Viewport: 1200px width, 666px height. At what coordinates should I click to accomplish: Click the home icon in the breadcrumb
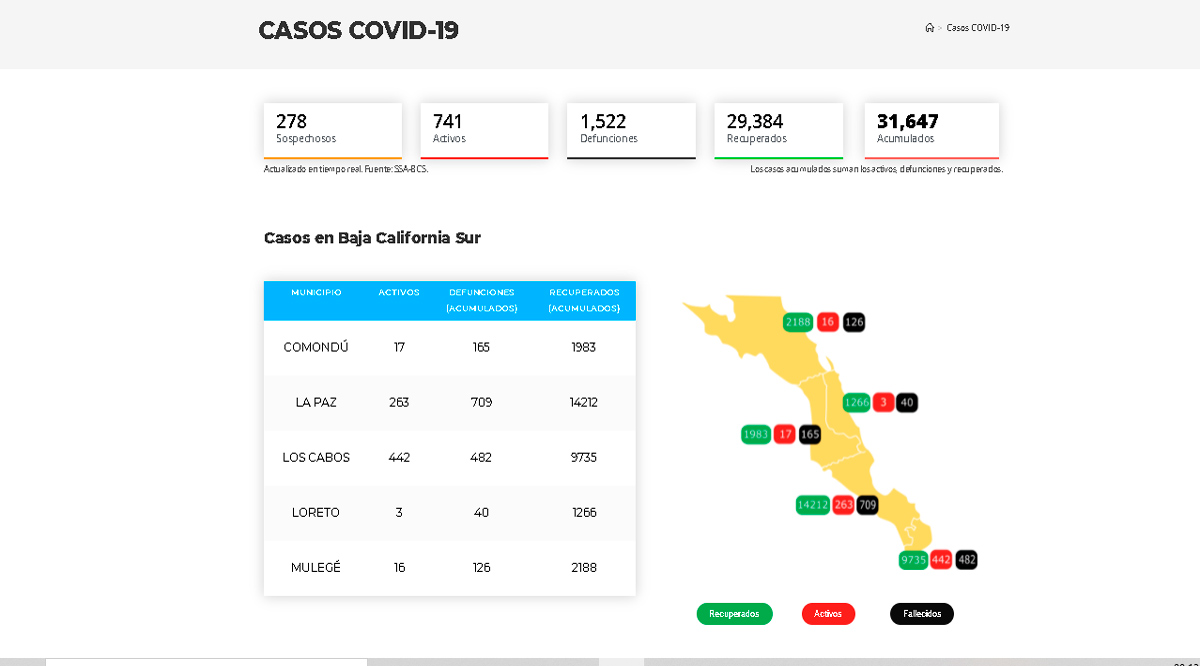pos(929,28)
